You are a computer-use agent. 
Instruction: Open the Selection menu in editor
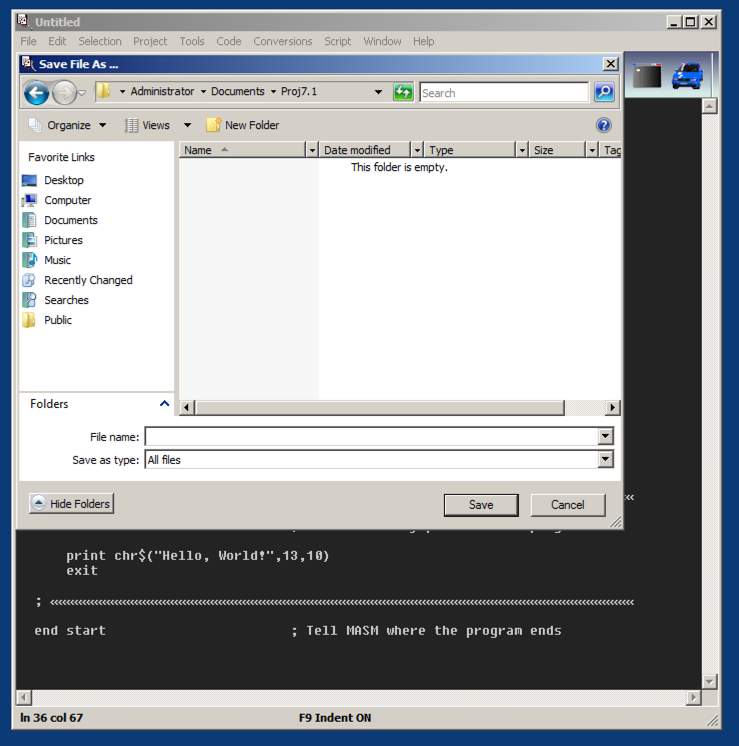[100, 41]
